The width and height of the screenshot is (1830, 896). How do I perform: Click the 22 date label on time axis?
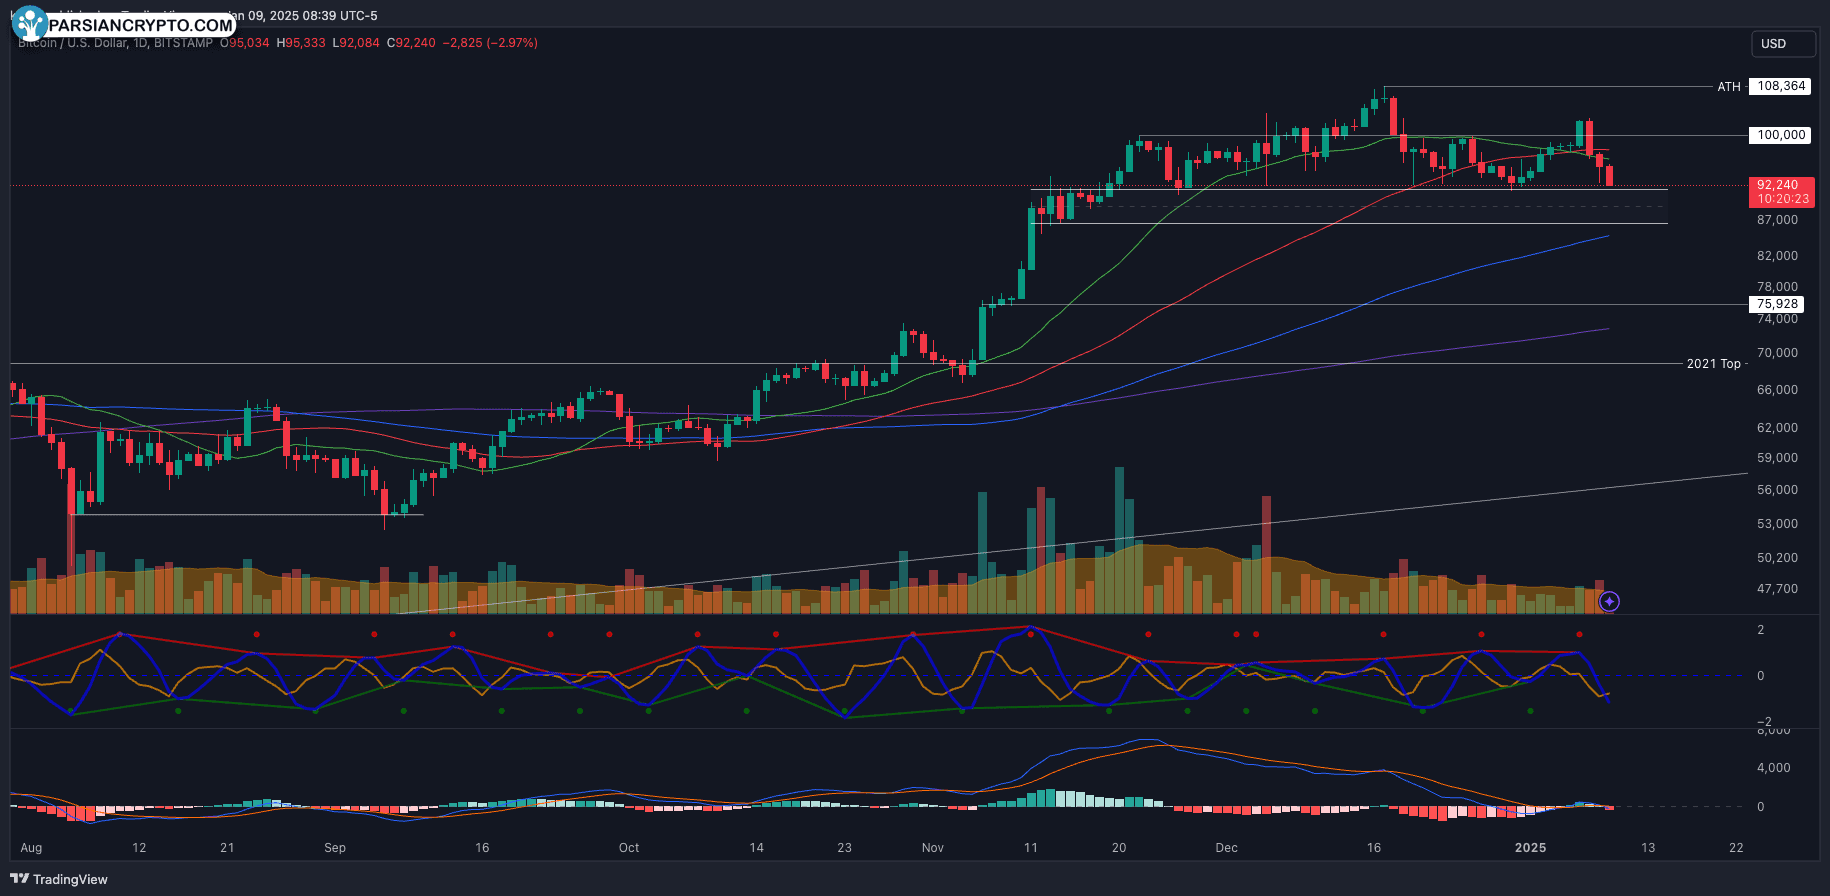[x=1737, y=848]
